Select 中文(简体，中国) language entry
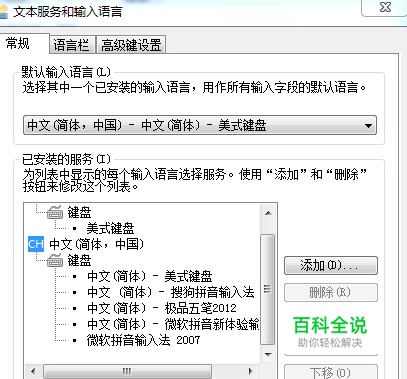Image resolution: width=407 pixels, height=379 pixels. click(97, 244)
